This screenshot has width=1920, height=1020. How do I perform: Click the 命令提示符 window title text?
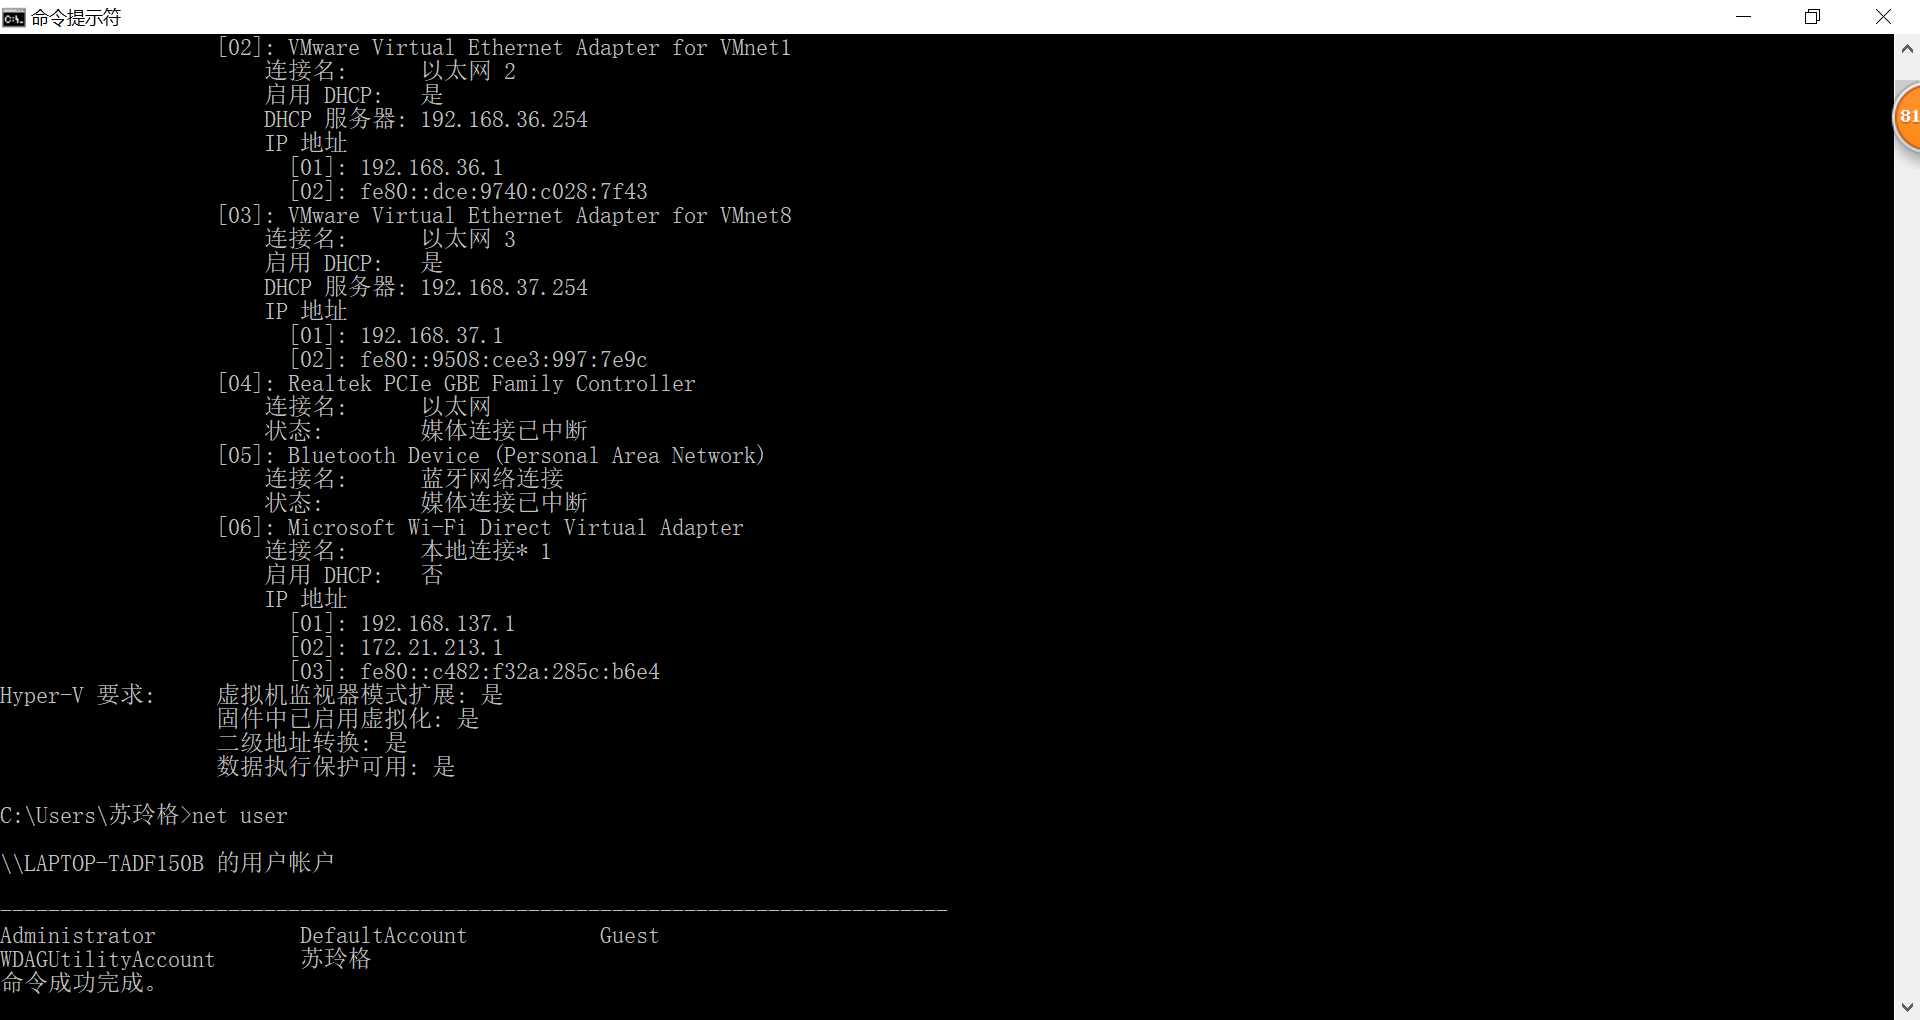(76, 18)
